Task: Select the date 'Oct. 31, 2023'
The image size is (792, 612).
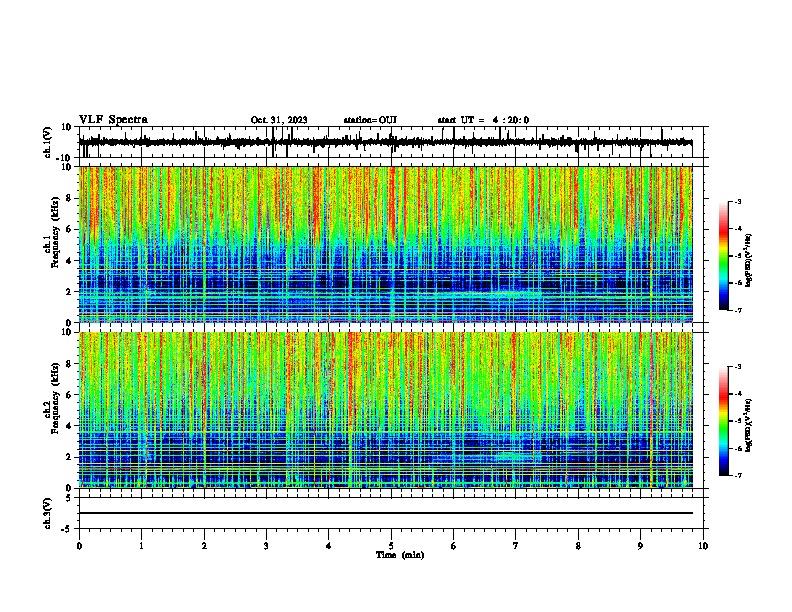Action: click(x=279, y=120)
